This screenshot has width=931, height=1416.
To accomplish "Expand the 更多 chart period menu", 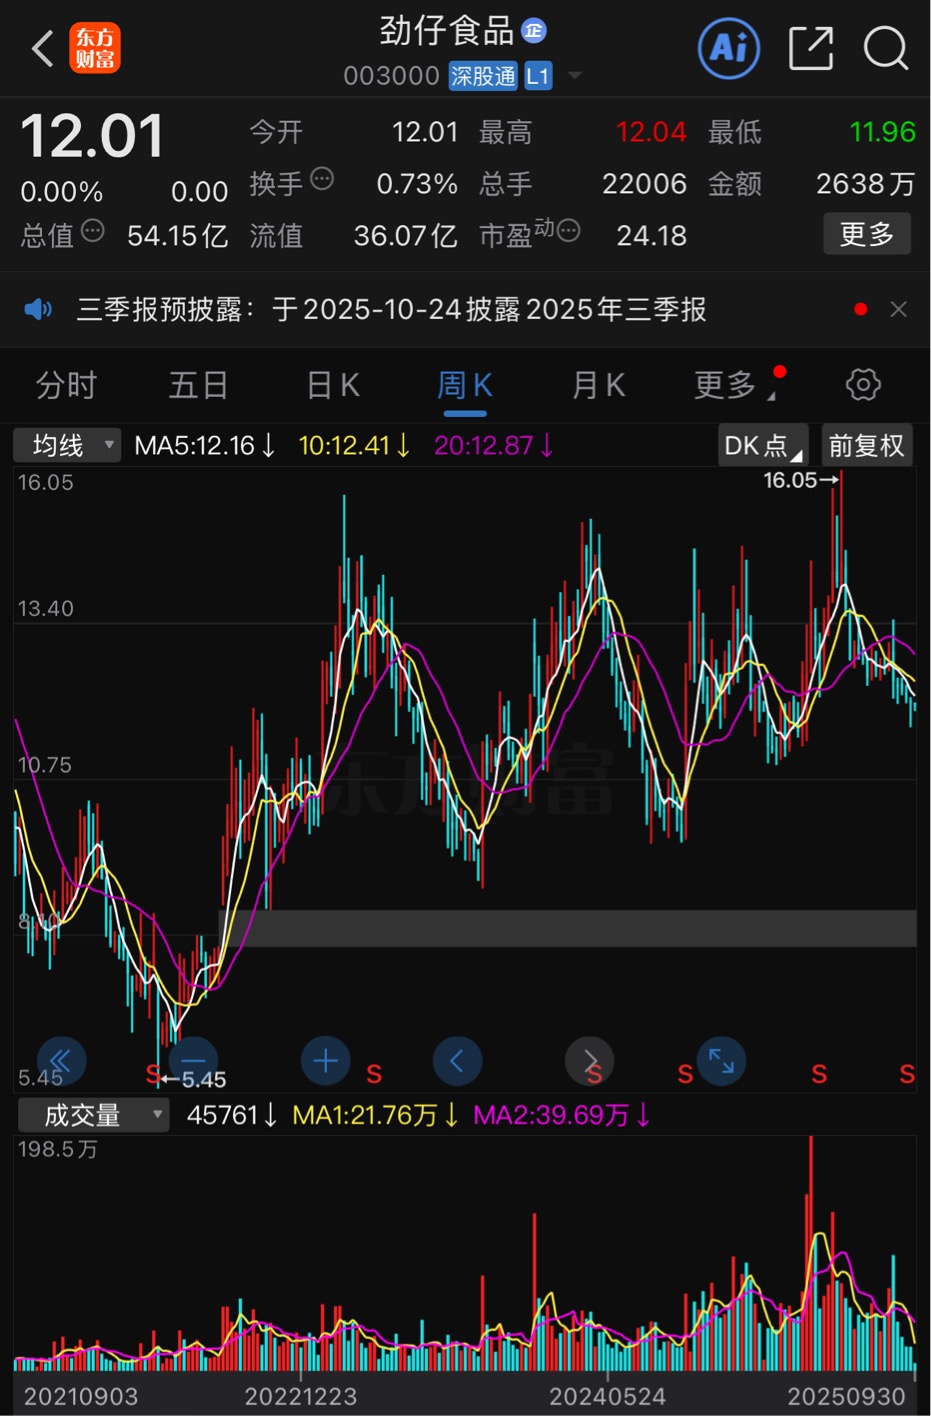I will (735, 385).
